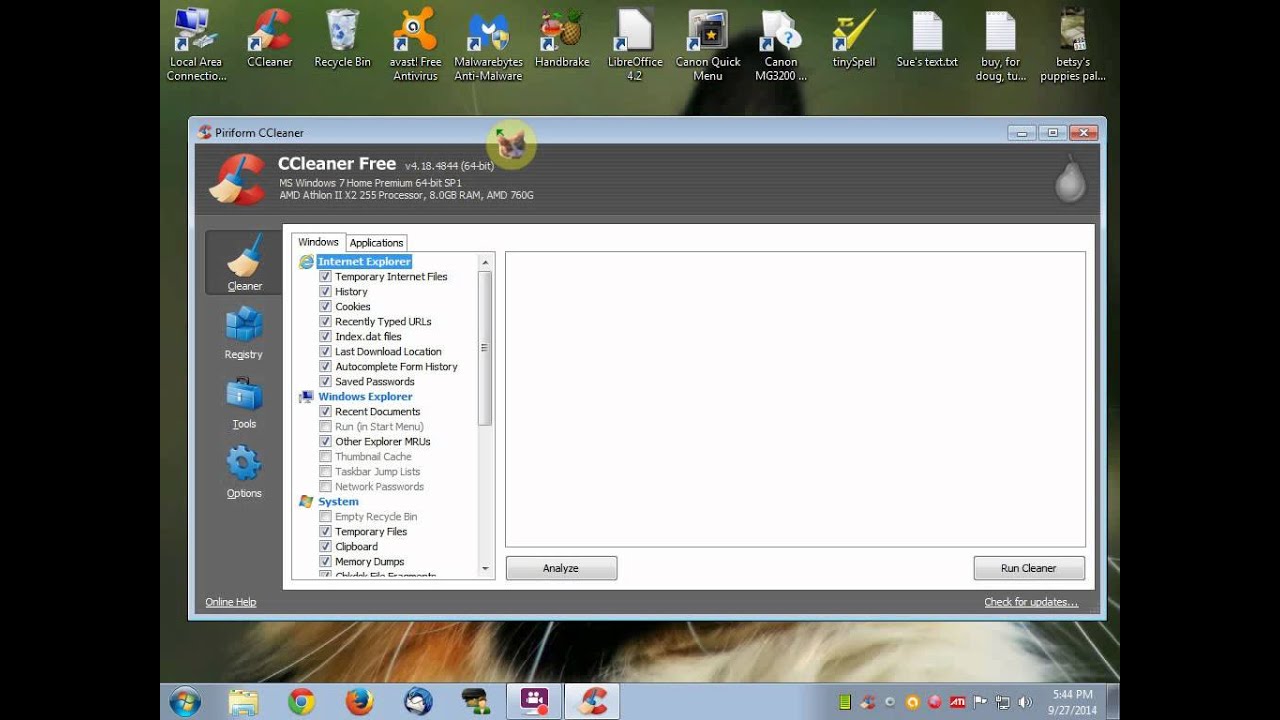Uncheck Temporary Internet Files
The image size is (1280, 720).
(x=325, y=277)
